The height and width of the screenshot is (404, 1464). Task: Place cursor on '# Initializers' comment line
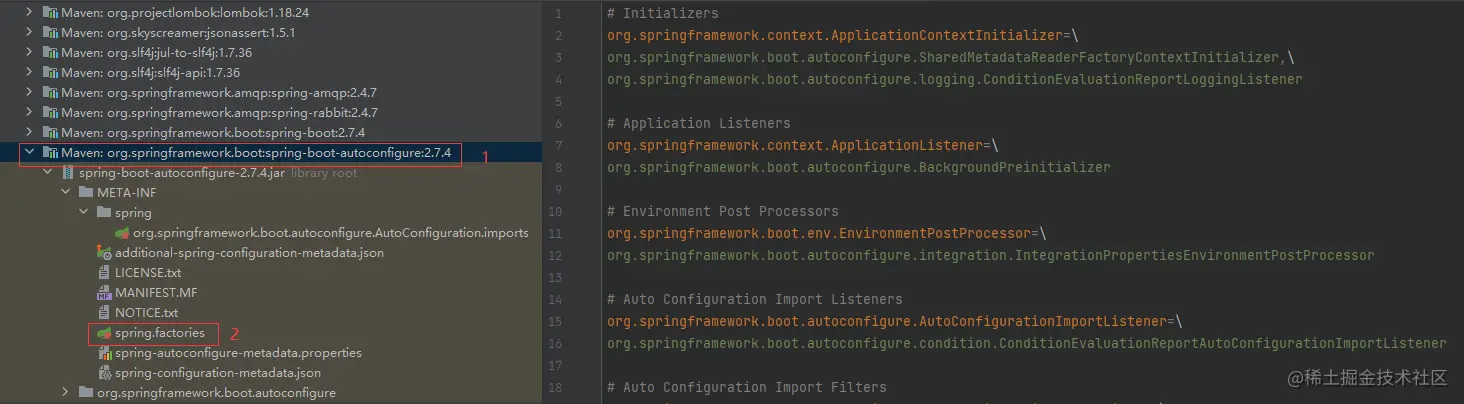pos(662,13)
